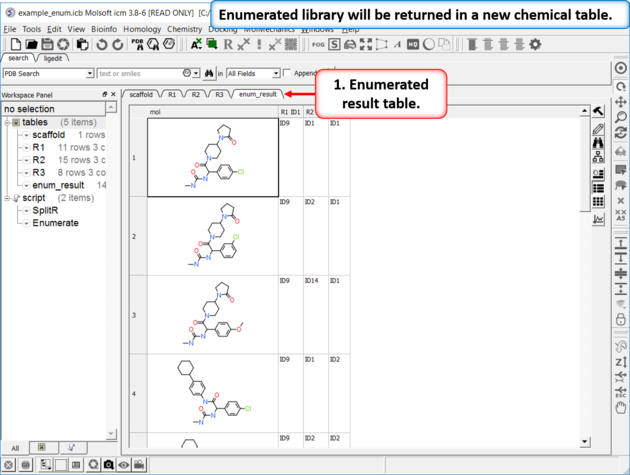The image size is (630, 475).
Task: Toggle the Append checkbox in search bar
Action: click(x=288, y=73)
